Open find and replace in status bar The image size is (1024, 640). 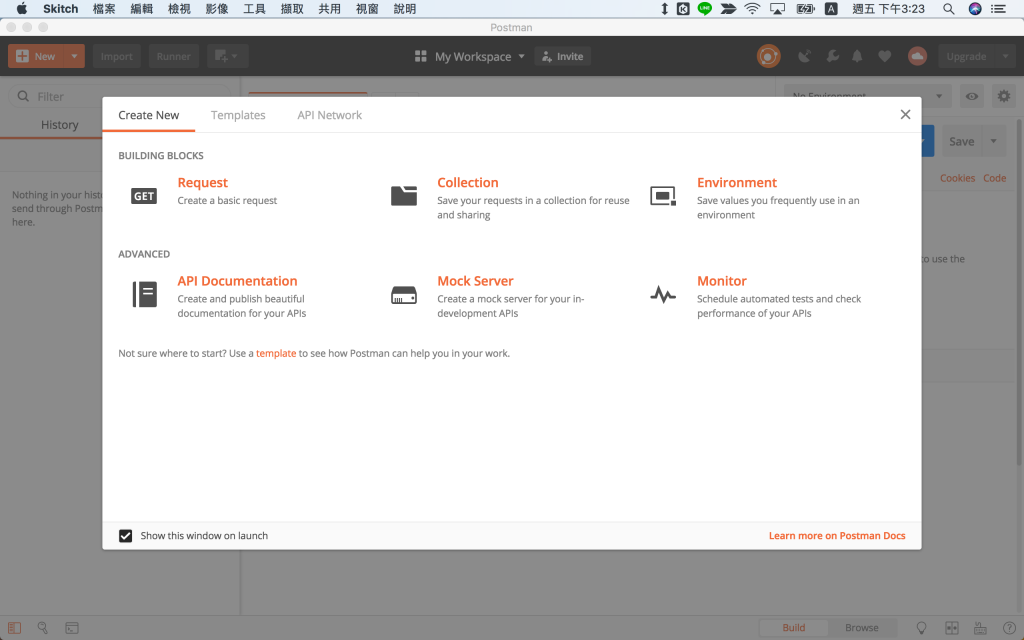tap(42, 628)
